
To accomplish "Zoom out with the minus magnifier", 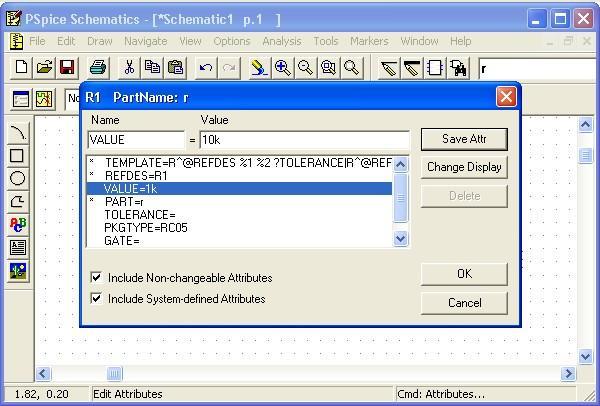I will click(305, 68).
